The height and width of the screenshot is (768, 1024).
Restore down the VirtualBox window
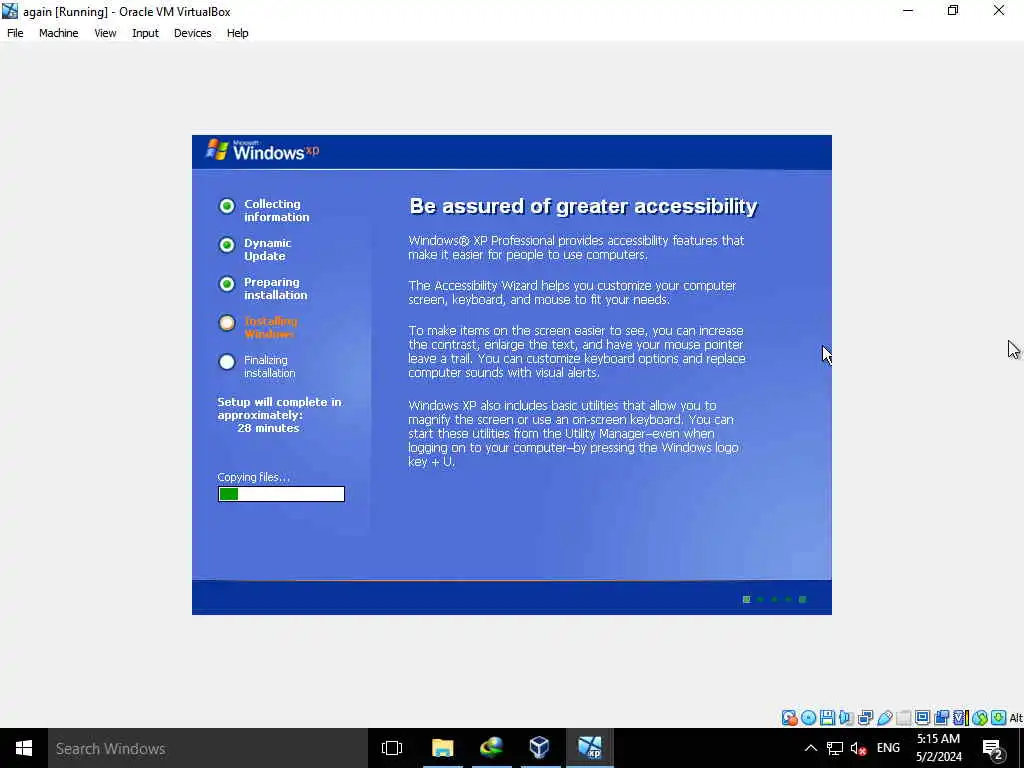click(x=953, y=11)
